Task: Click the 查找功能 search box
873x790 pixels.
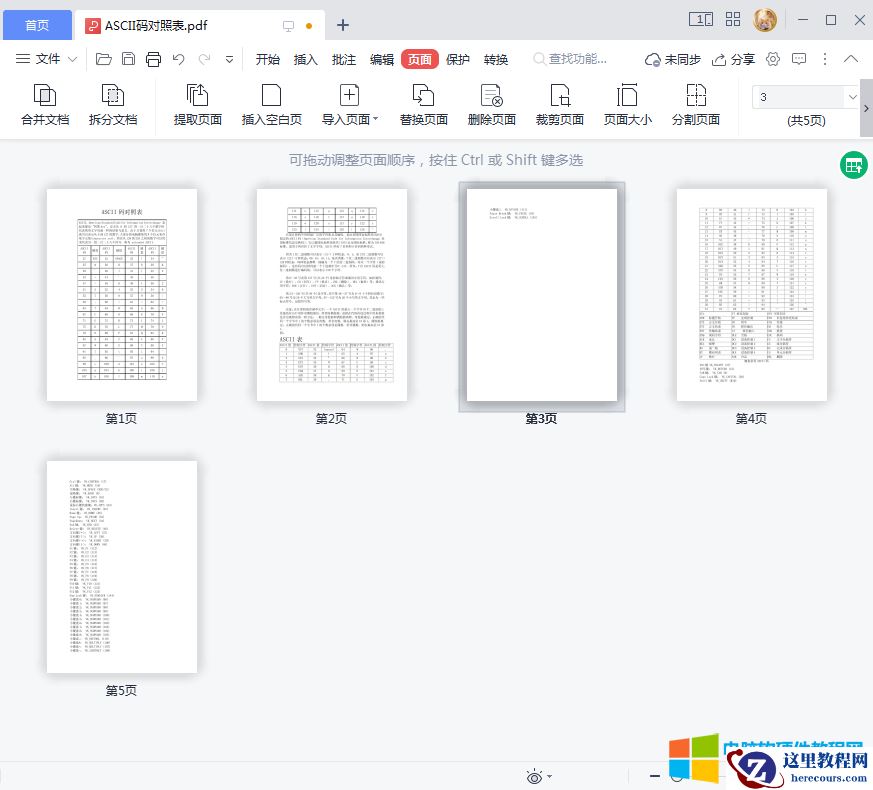Action: point(571,59)
